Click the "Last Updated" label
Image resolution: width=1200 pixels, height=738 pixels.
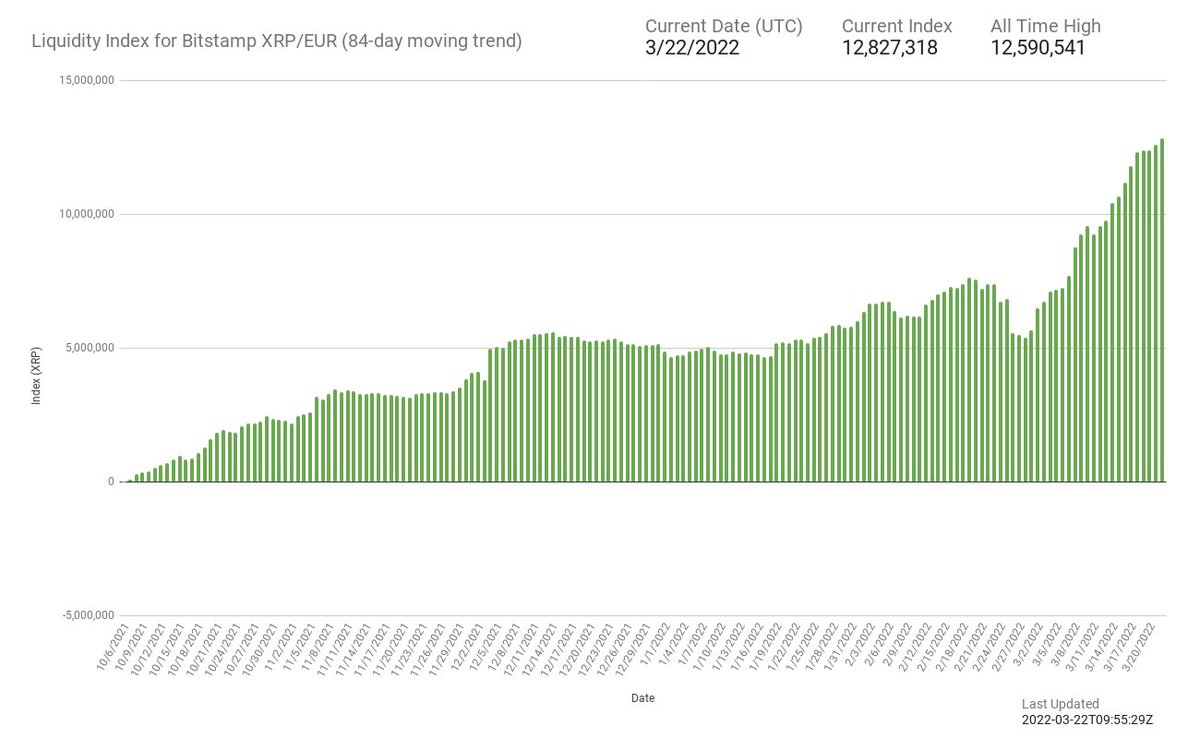click(x=1060, y=704)
